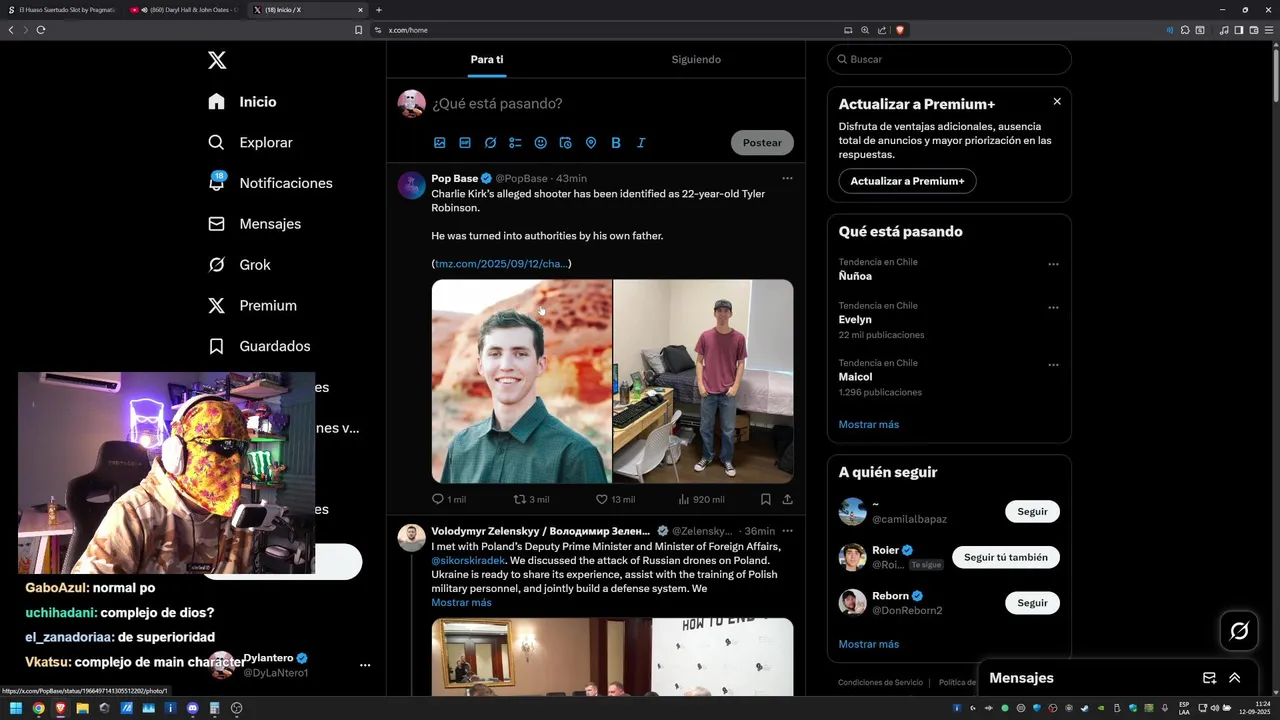Viewport: 1280px width, 720px height.
Task: Open Guardados bookmarks in sidebar
Action: click(x=260, y=346)
